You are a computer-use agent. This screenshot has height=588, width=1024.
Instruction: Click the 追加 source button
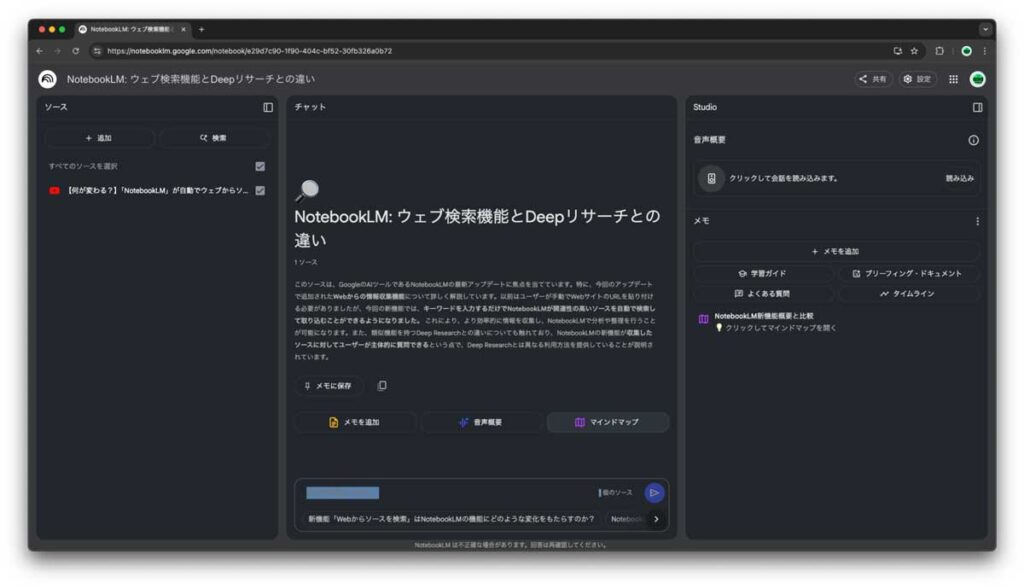tap(99, 138)
